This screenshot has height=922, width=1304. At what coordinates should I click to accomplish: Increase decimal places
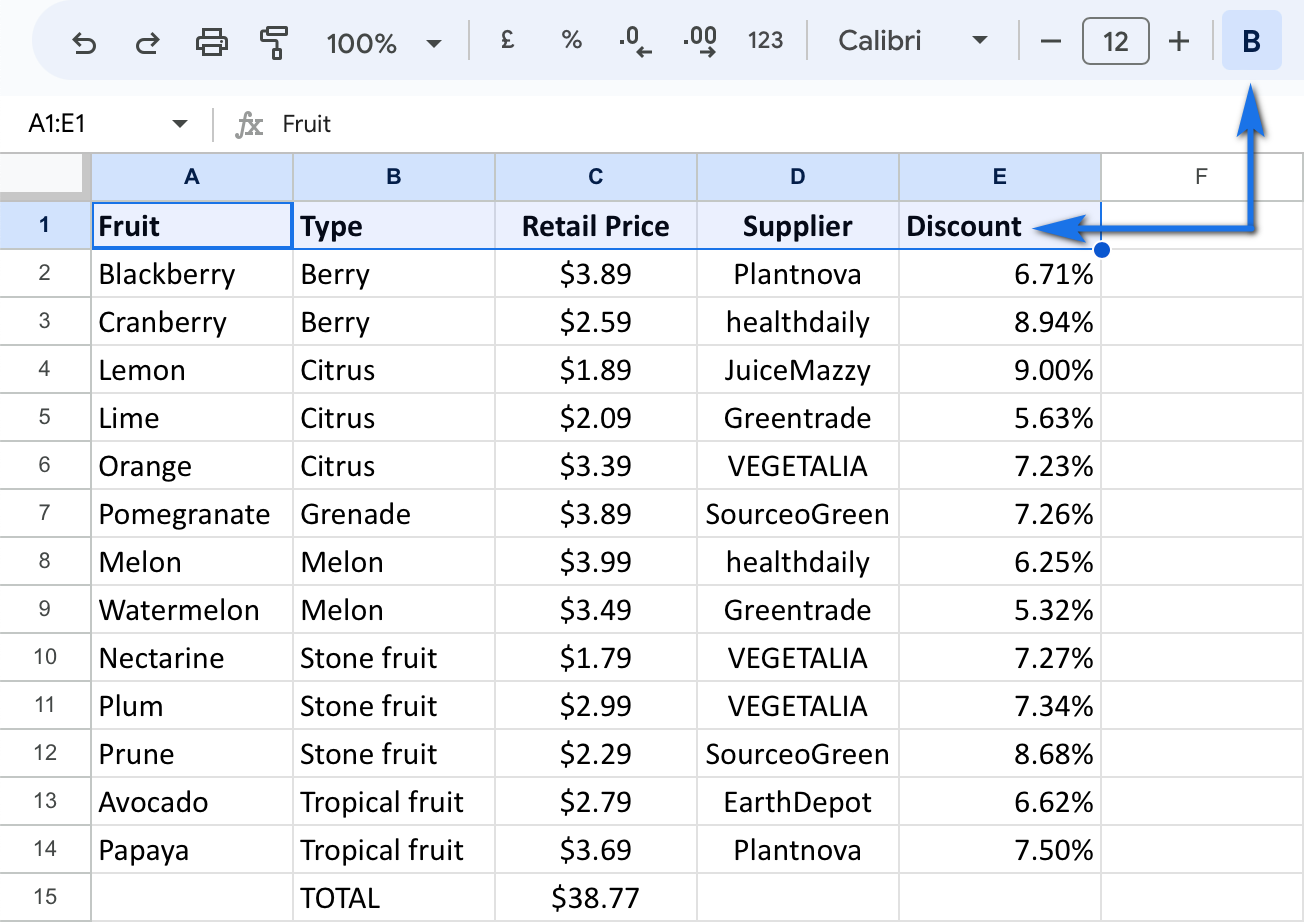coord(700,41)
